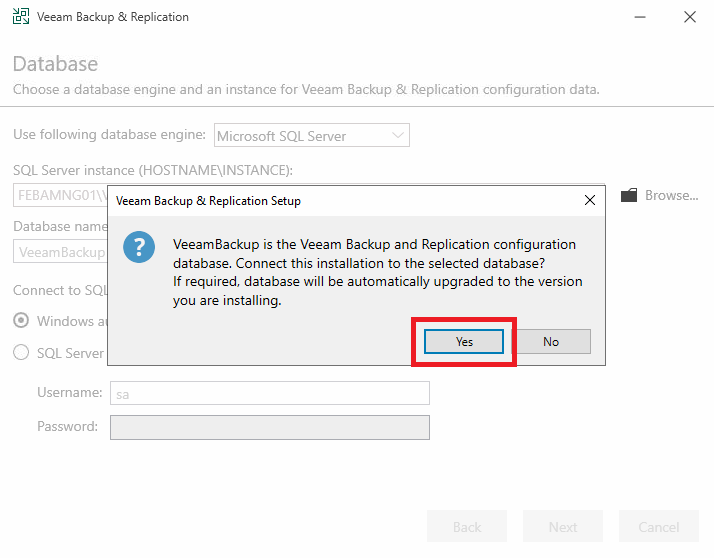Click the blue question mark icon
Image resolution: width=714 pixels, height=558 pixels.
[x=139, y=247]
